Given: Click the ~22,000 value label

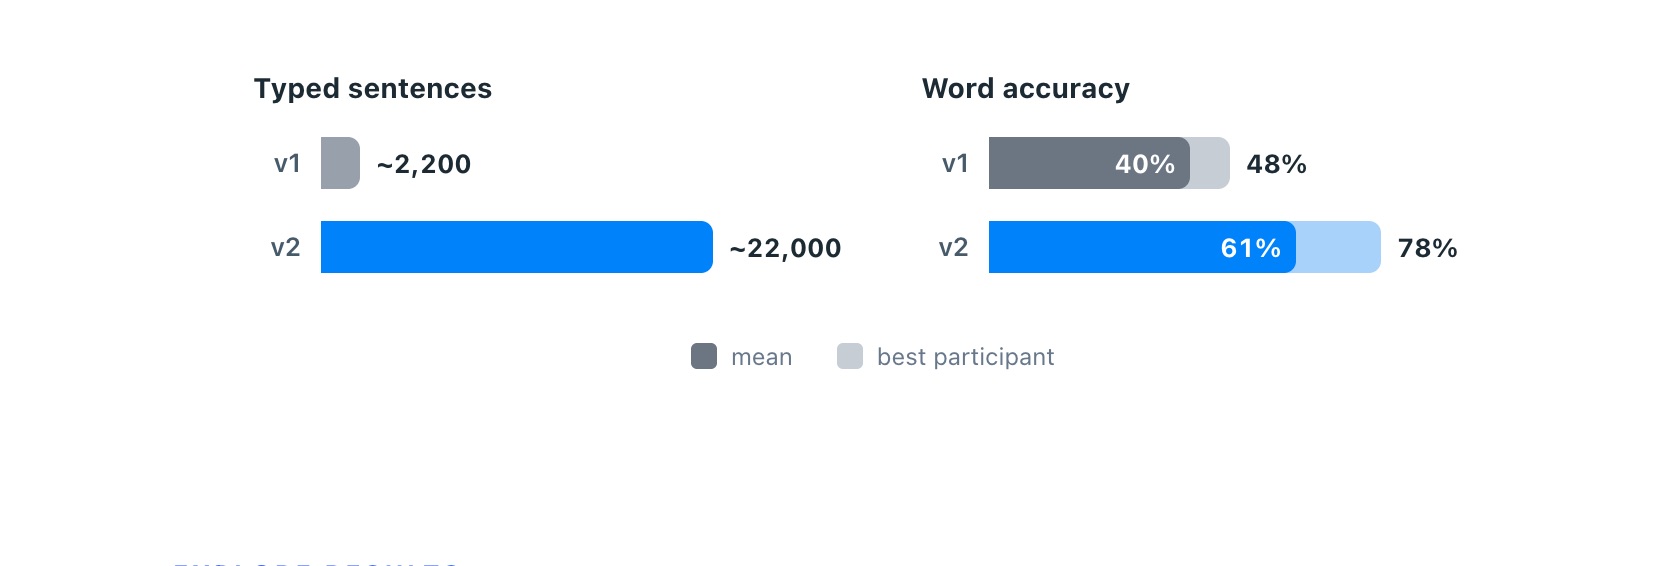Looking at the screenshot, I should click(786, 248).
